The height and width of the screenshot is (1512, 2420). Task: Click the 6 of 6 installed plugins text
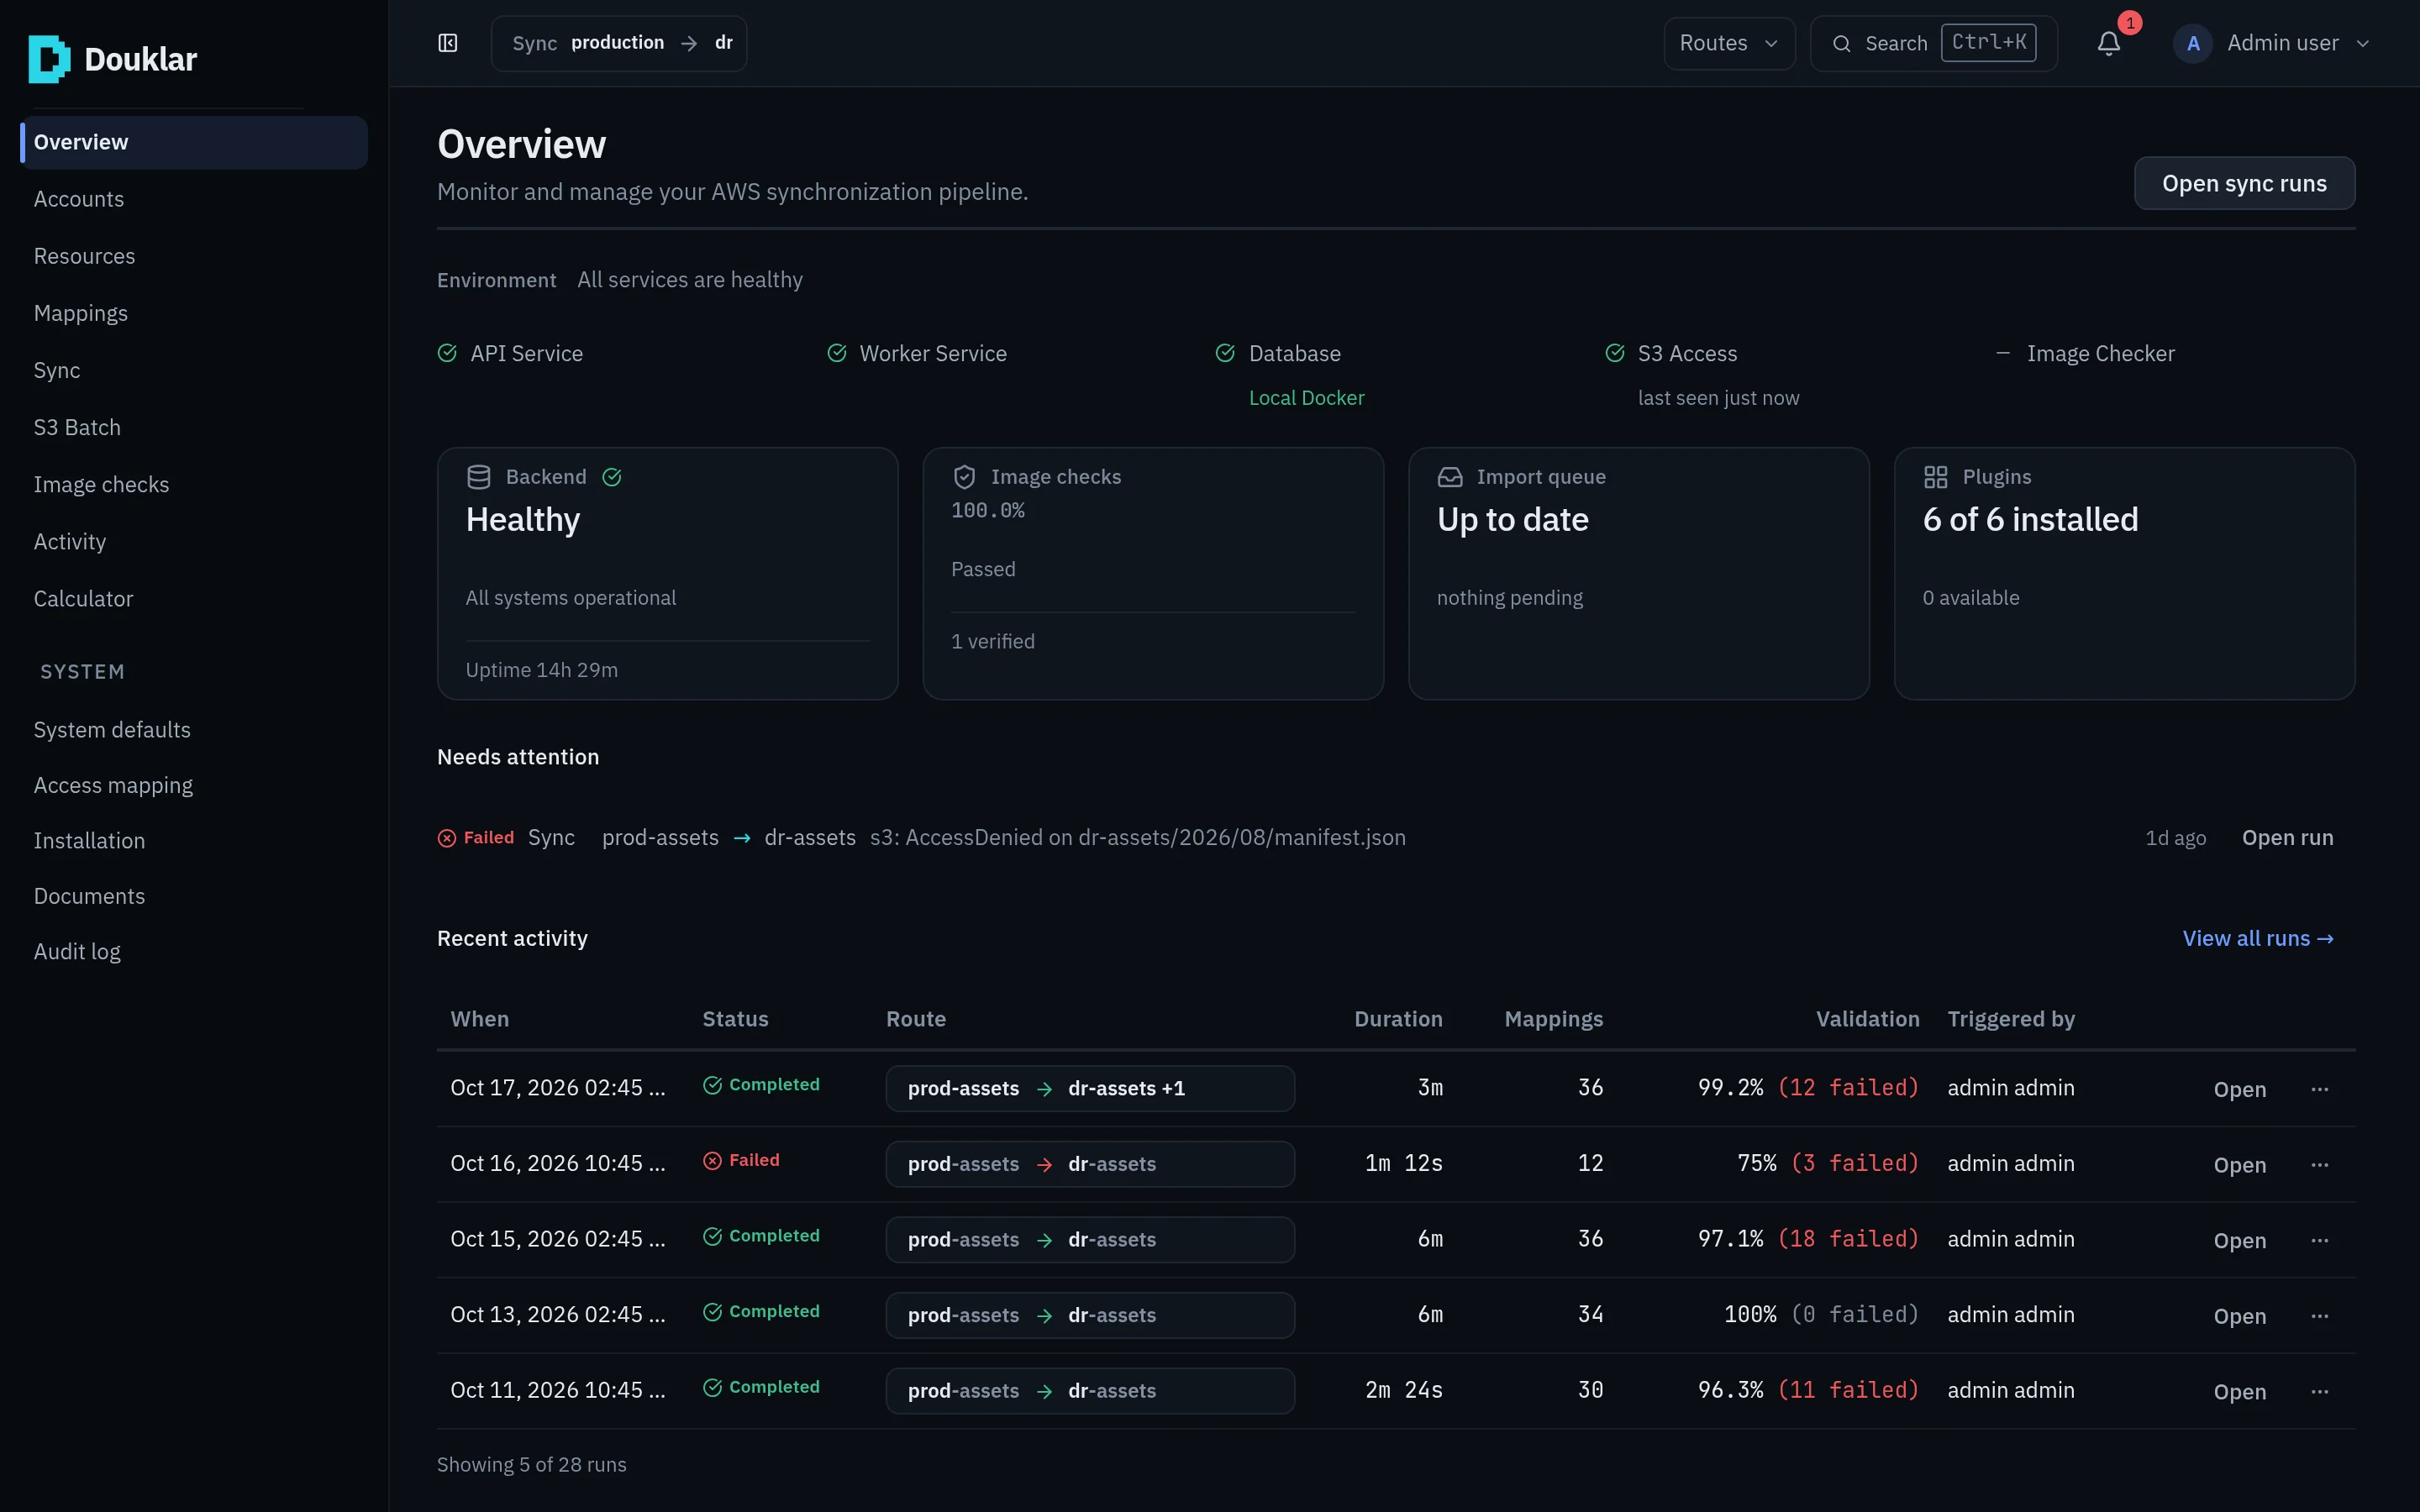click(2030, 520)
